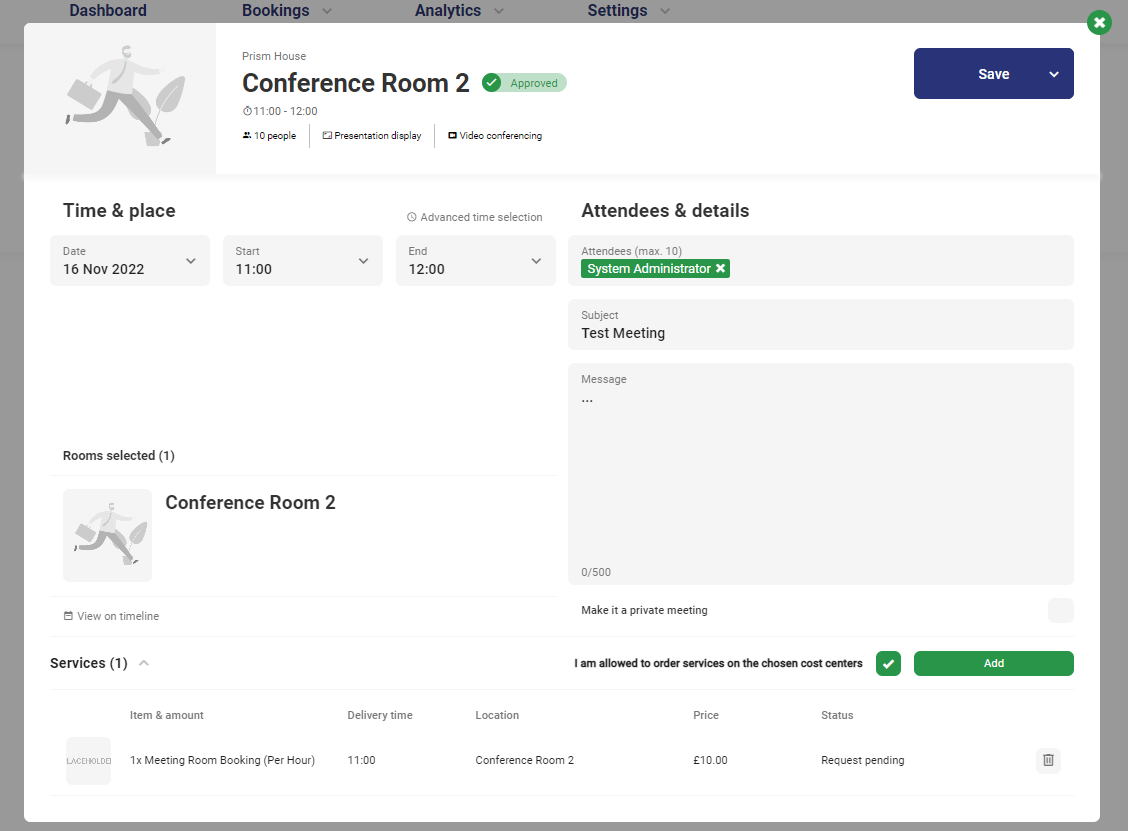This screenshot has height=831, width=1128.
Task: Click the Video conferencing feature icon
Action: tap(452, 136)
